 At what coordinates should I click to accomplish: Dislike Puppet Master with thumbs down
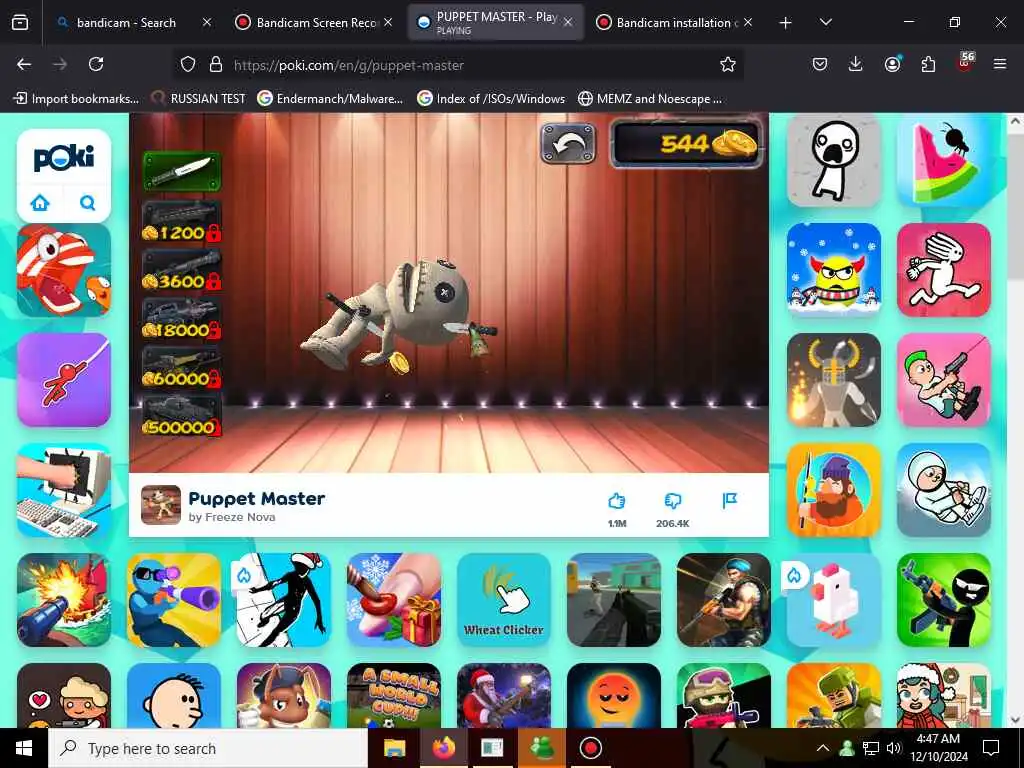[673, 501]
